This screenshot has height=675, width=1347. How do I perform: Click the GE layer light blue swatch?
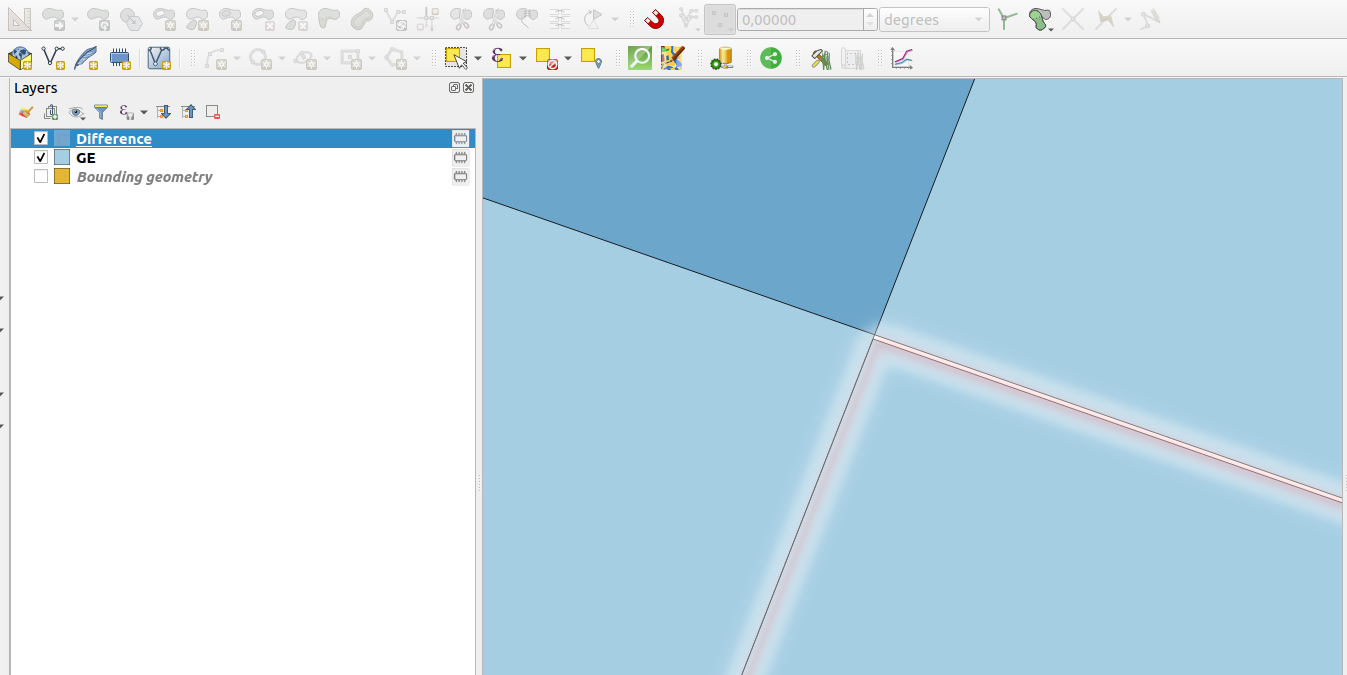pyautogui.click(x=62, y=157)
